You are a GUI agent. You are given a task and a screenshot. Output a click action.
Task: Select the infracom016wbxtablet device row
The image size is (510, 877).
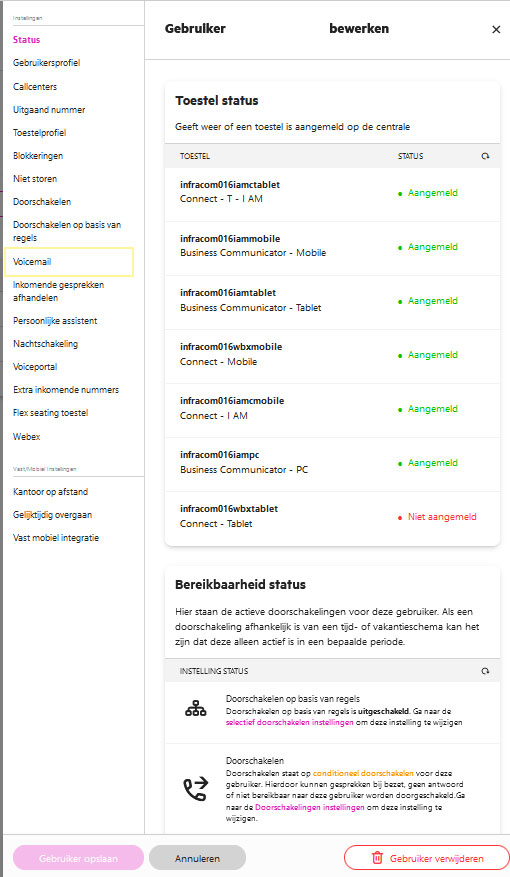332,516
